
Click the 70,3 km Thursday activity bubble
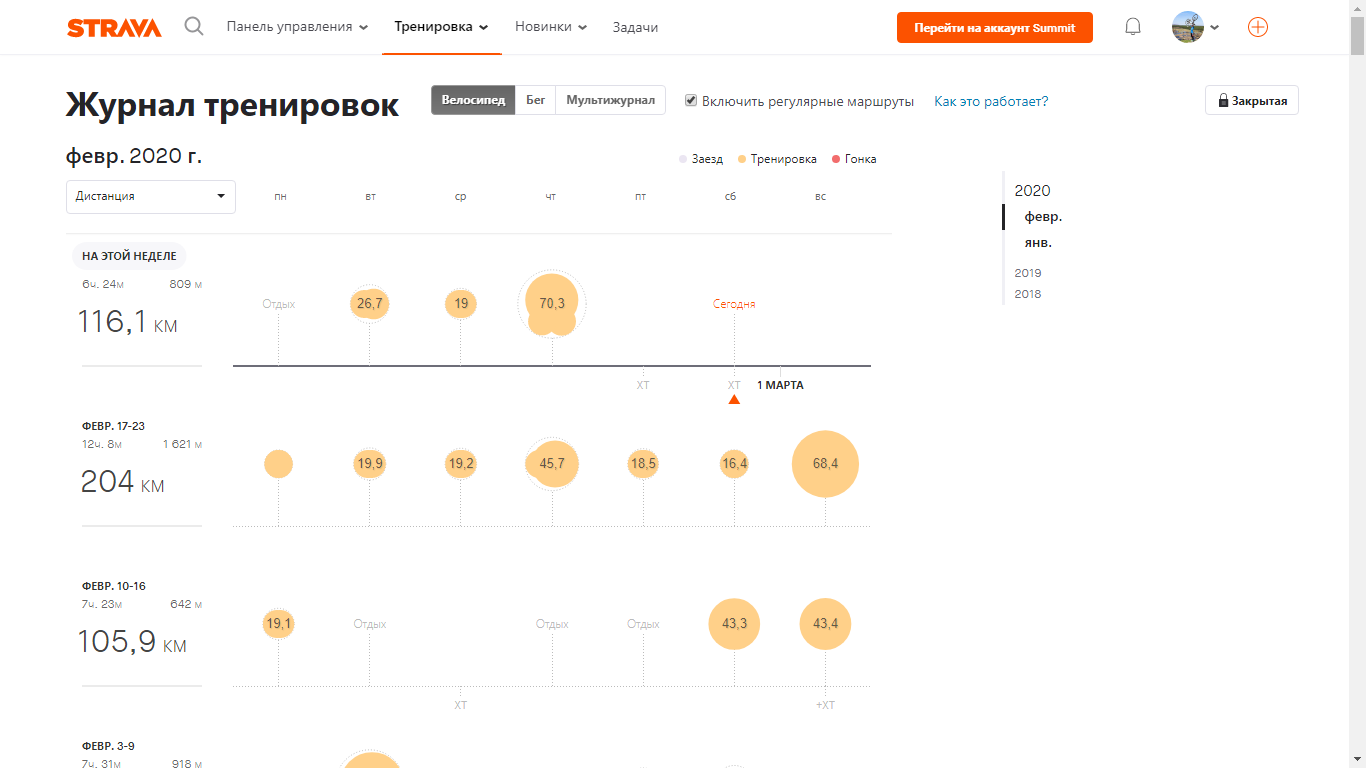[x=552, y=304]
